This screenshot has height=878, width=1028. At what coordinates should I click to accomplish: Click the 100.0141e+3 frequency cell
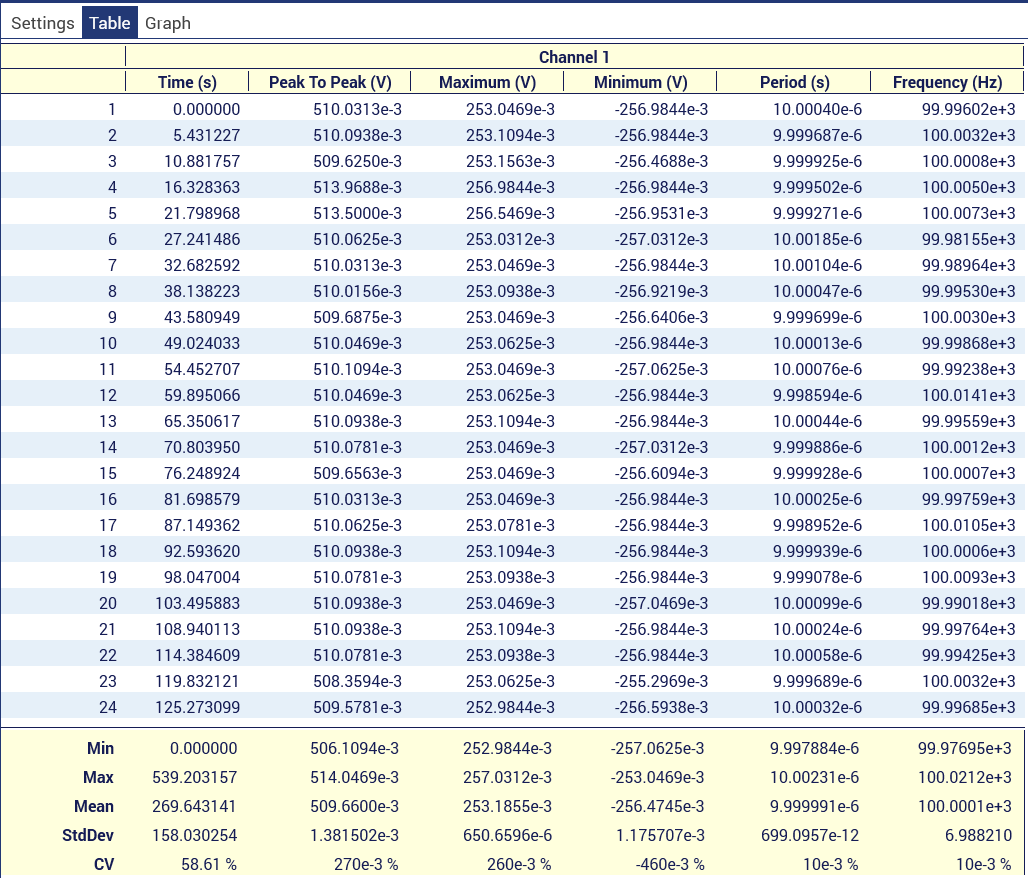(968, 395)
